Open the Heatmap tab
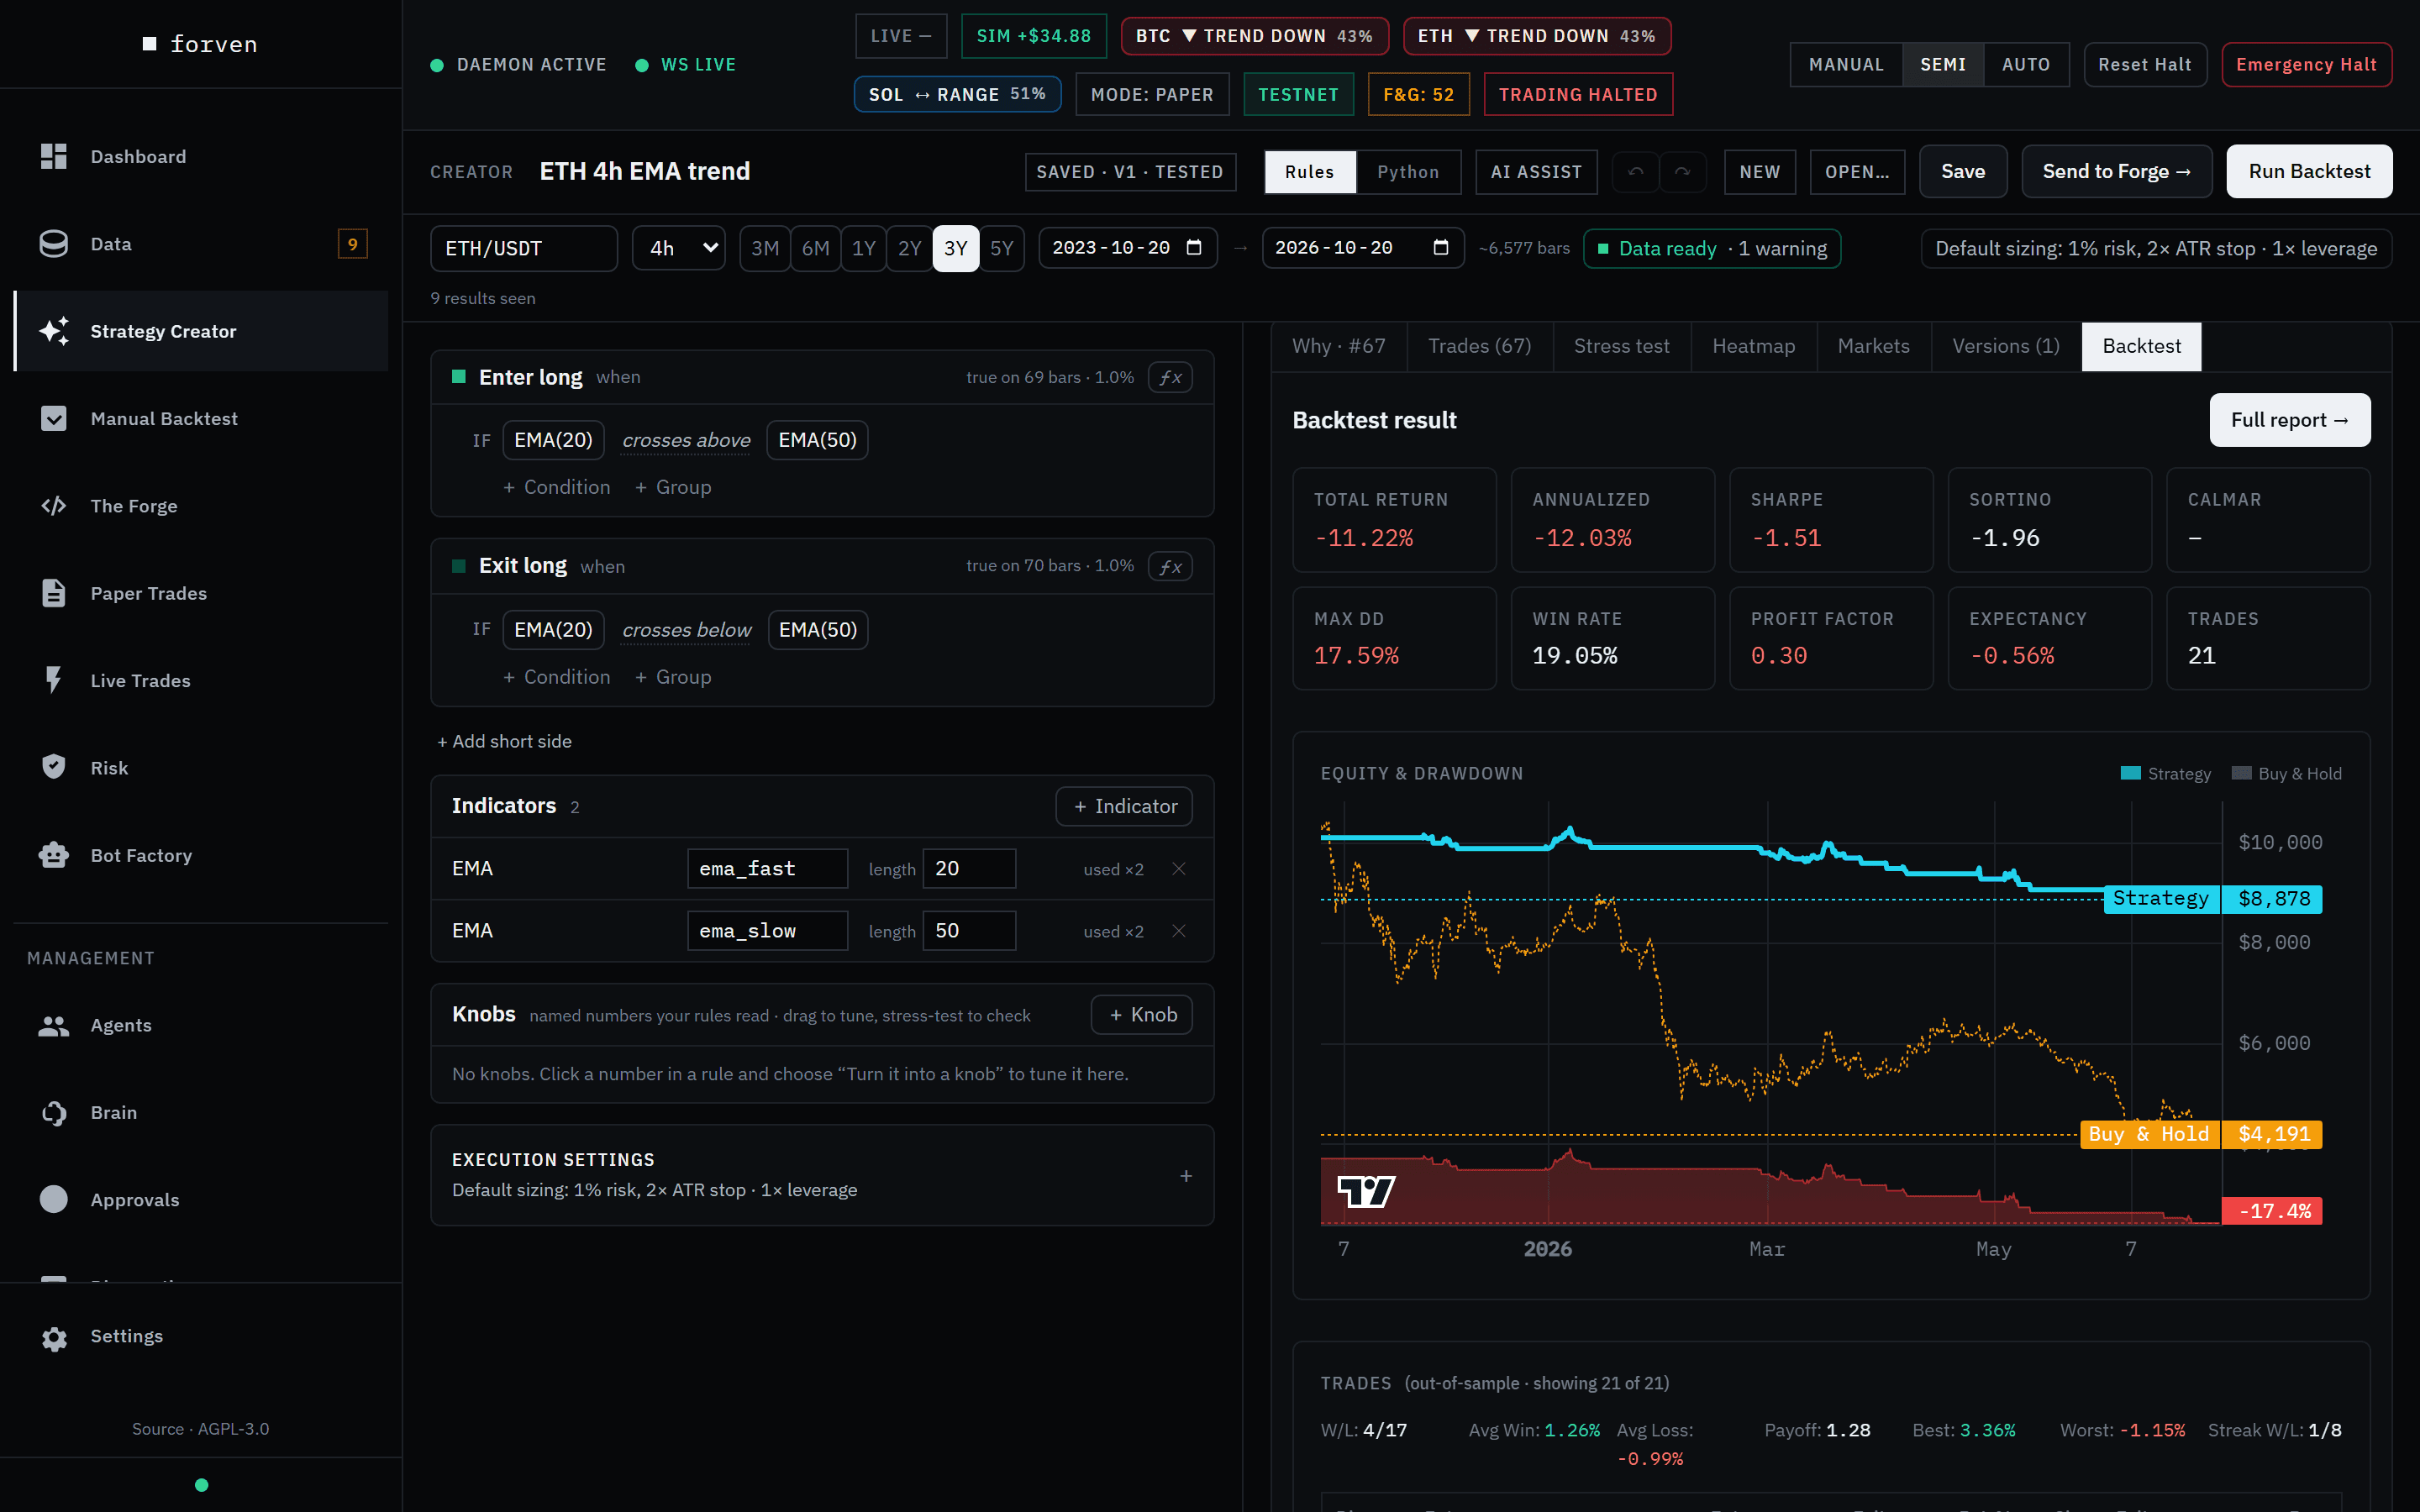This screenshot has height=1512, width=2420. (x=1753, y=346)
